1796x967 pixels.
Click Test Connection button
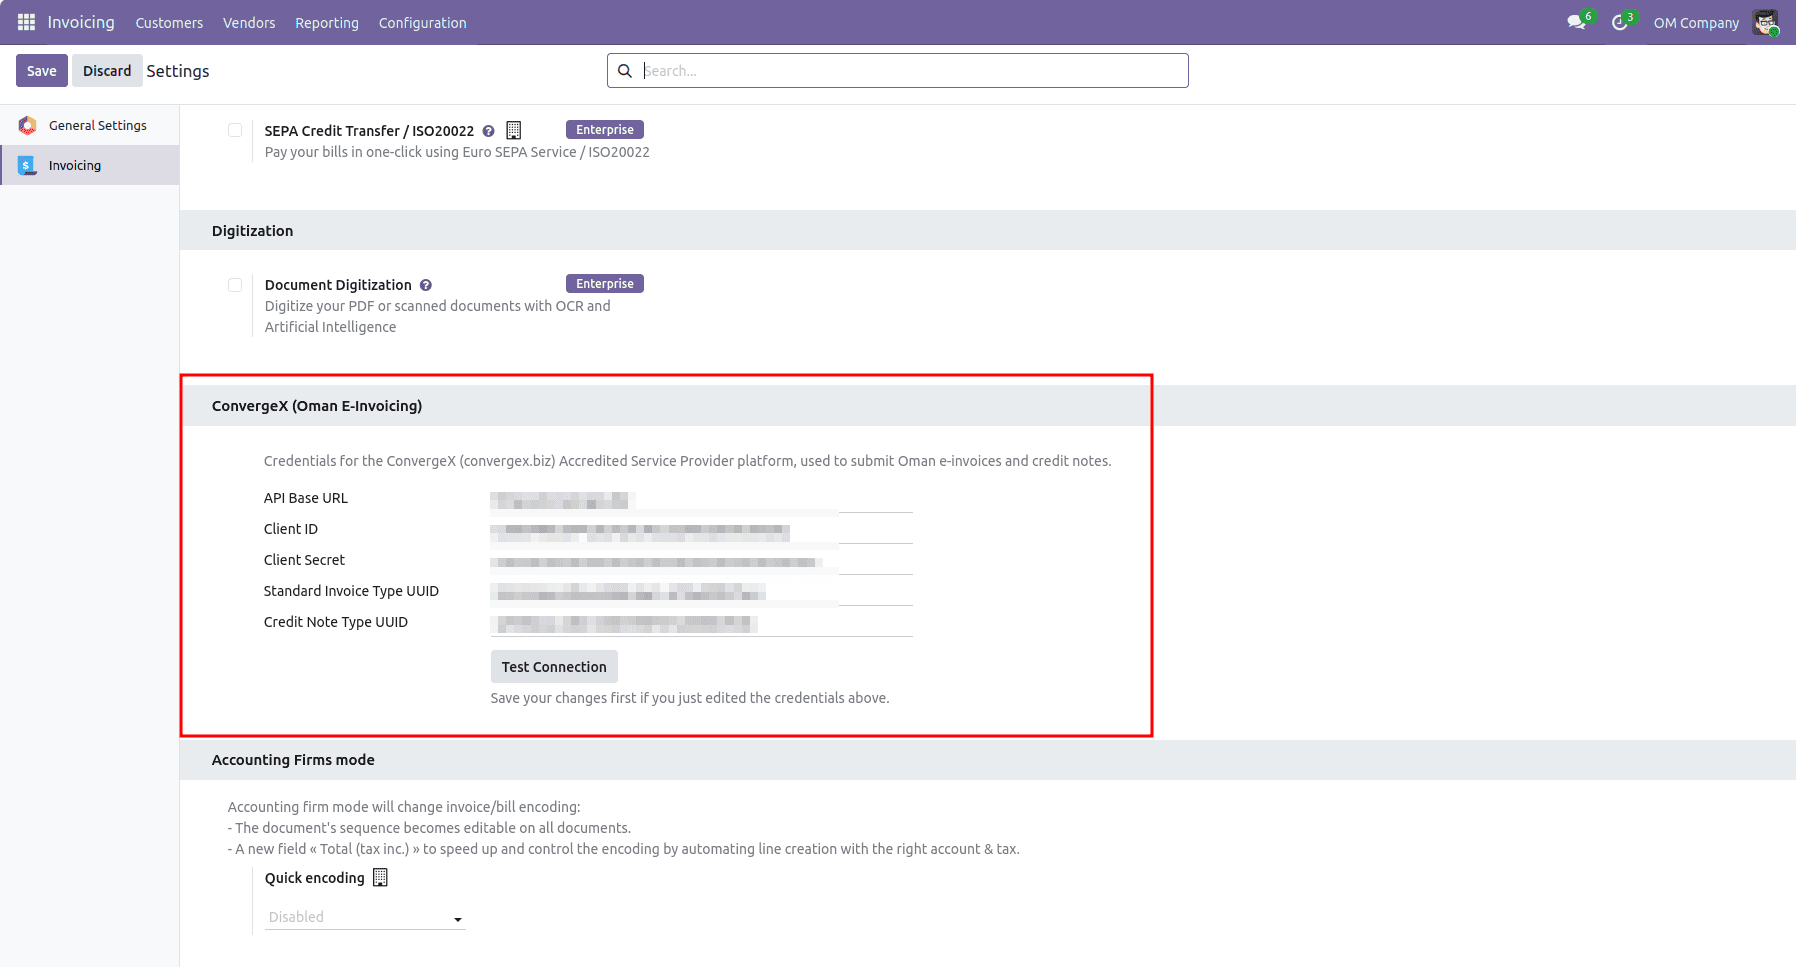554,667
